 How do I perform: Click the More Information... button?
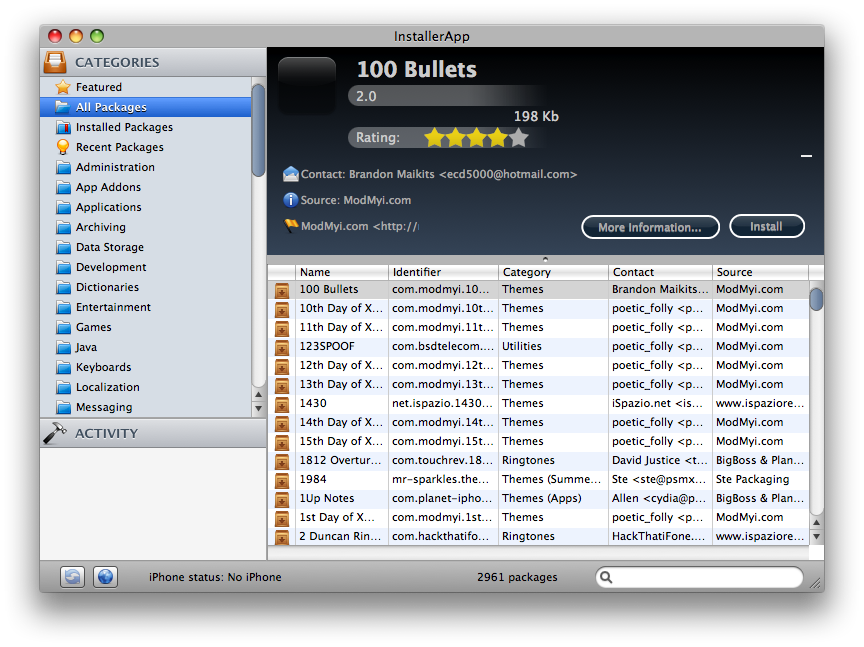point(650,227)
